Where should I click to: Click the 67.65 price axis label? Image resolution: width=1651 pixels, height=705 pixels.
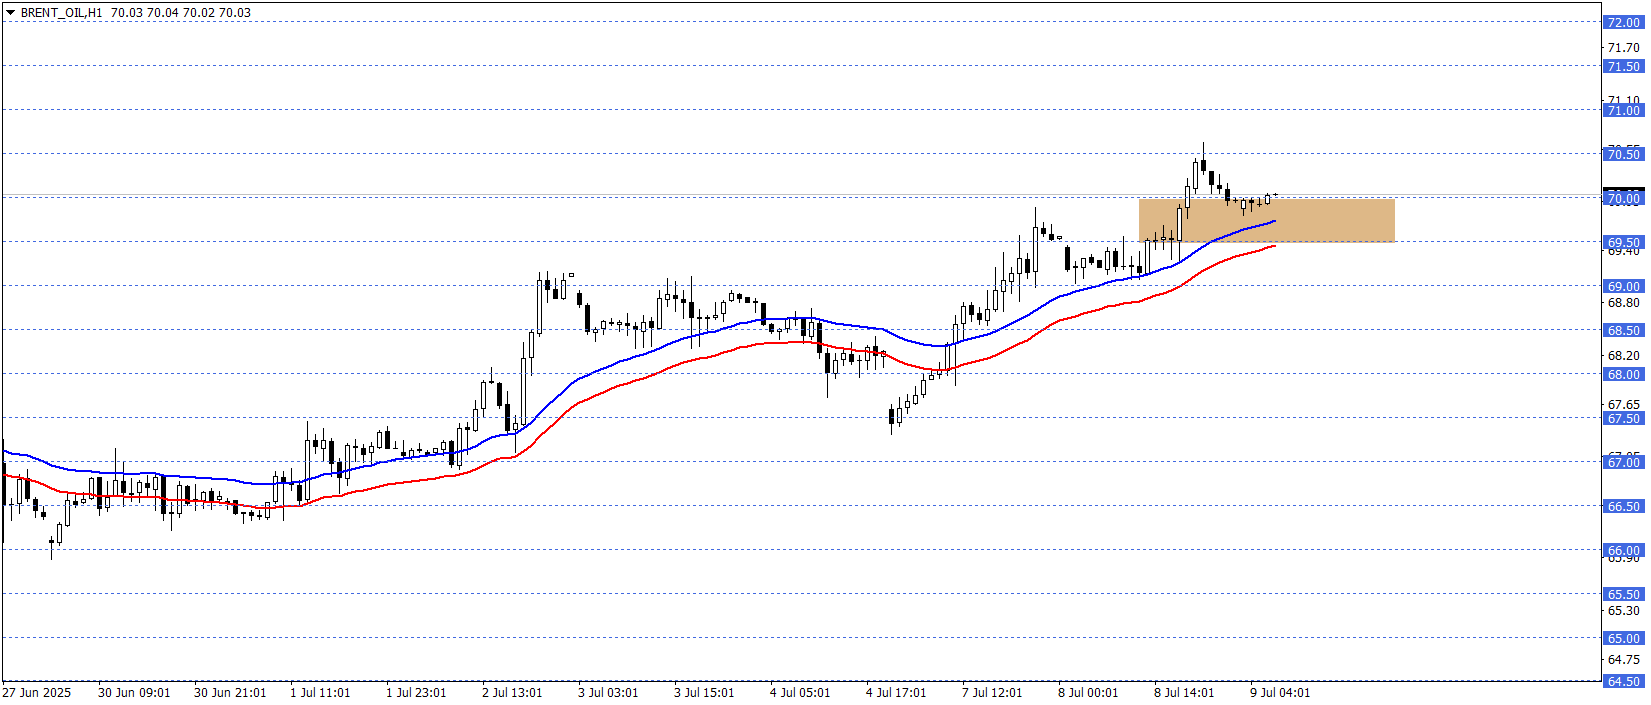tap(1624, 404)
